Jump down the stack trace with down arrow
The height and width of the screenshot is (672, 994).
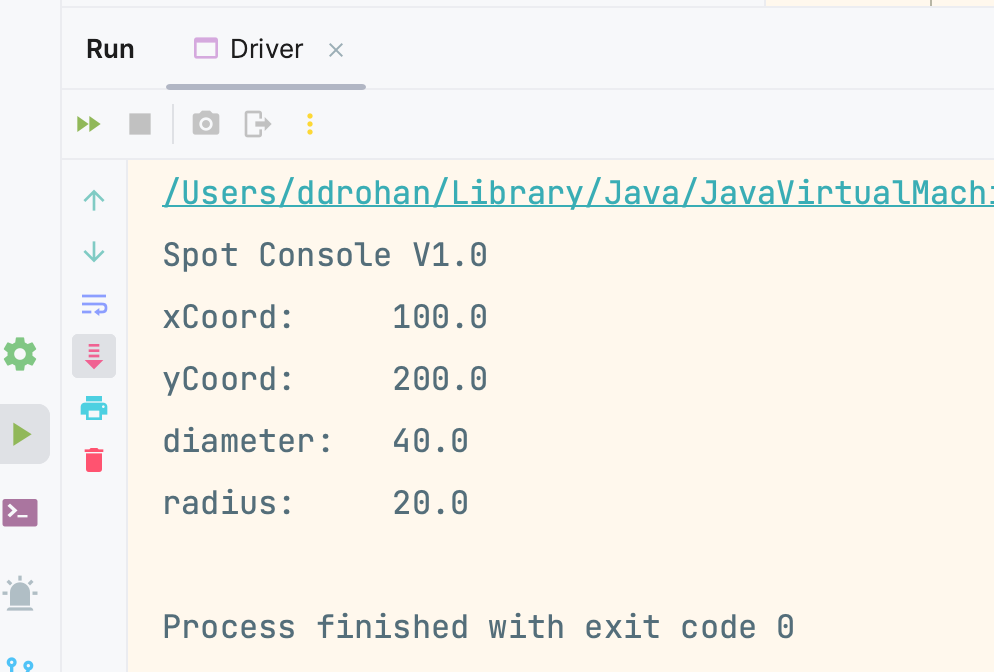click(x=94, y=252)
